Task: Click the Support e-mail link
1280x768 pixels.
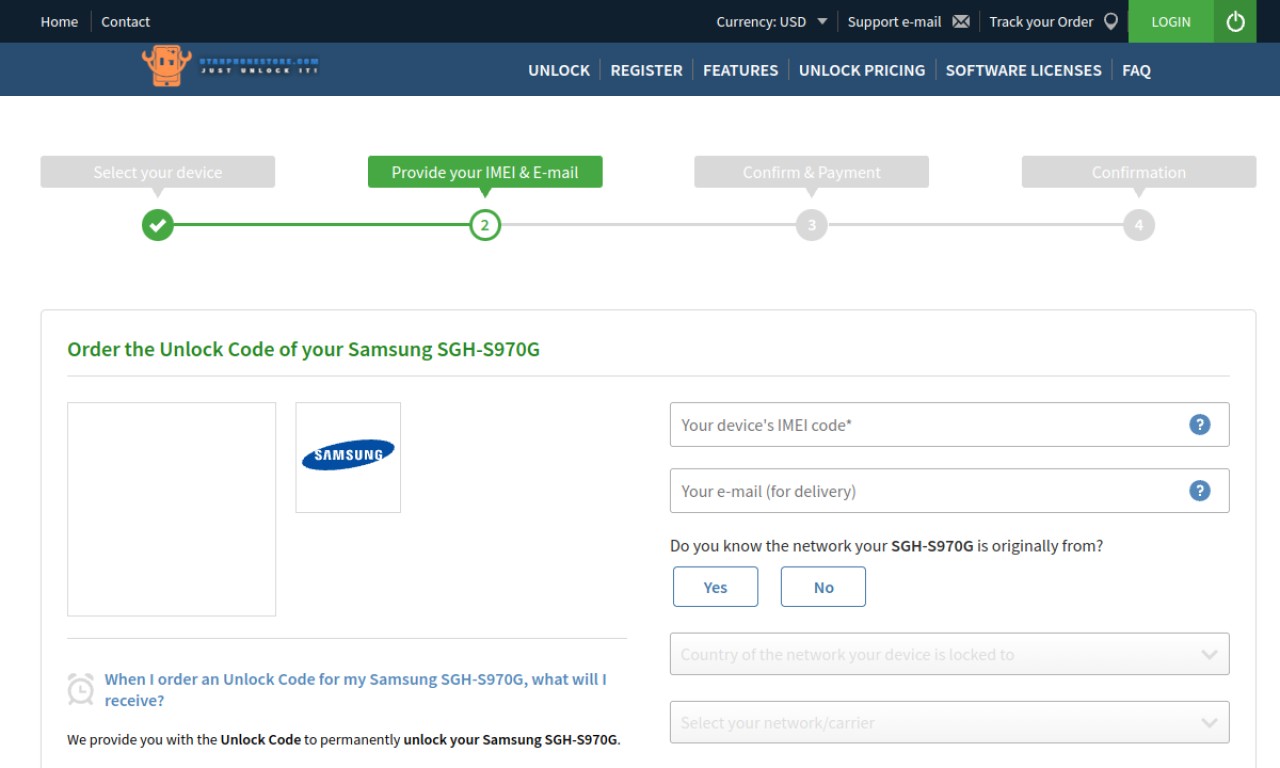Action: [x=894, y=21]
